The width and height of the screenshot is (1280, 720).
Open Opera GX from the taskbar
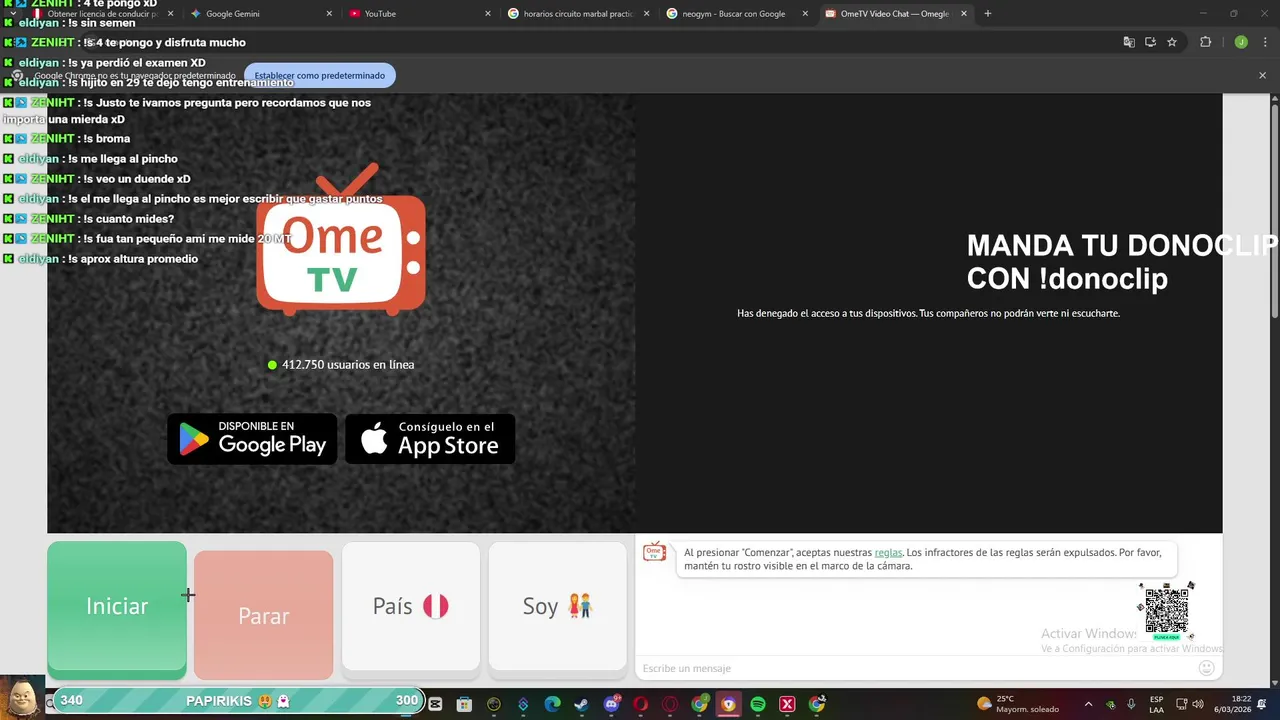pyautogui.click(x=670, y=704)
